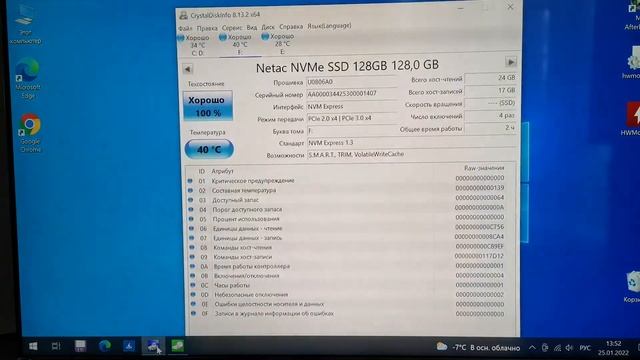Select attribute 04 Порог доступного запаса row
Screen dimensions: 640x360
347,209
